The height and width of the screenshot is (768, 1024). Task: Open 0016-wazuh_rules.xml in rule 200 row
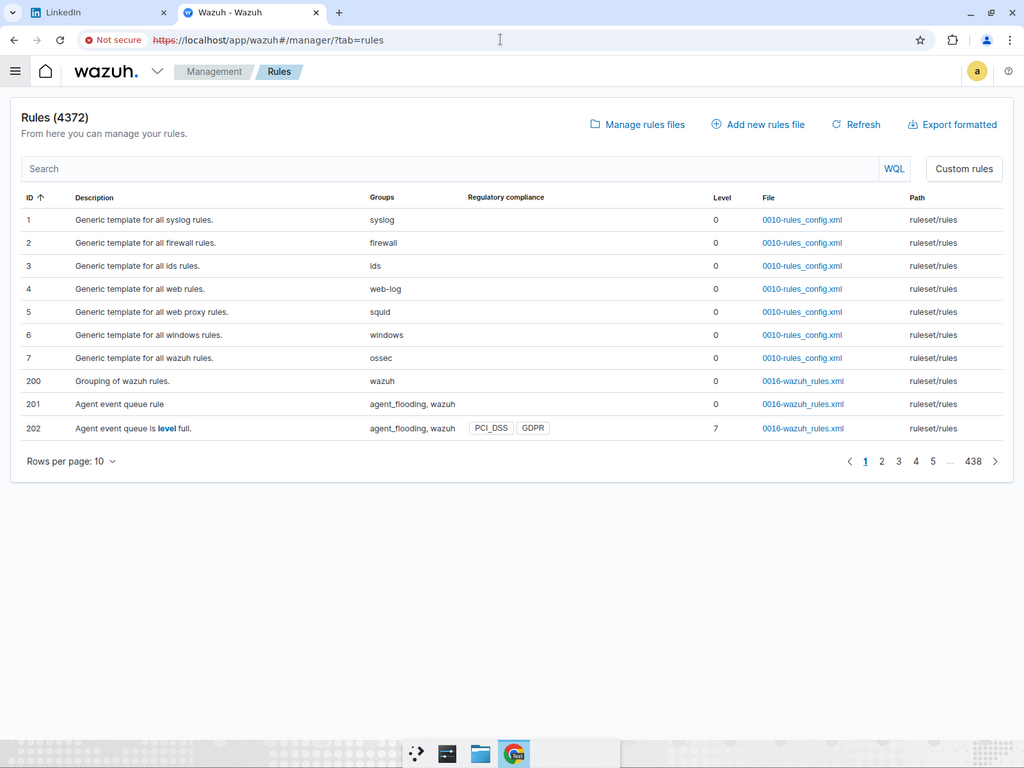point(803,381)
